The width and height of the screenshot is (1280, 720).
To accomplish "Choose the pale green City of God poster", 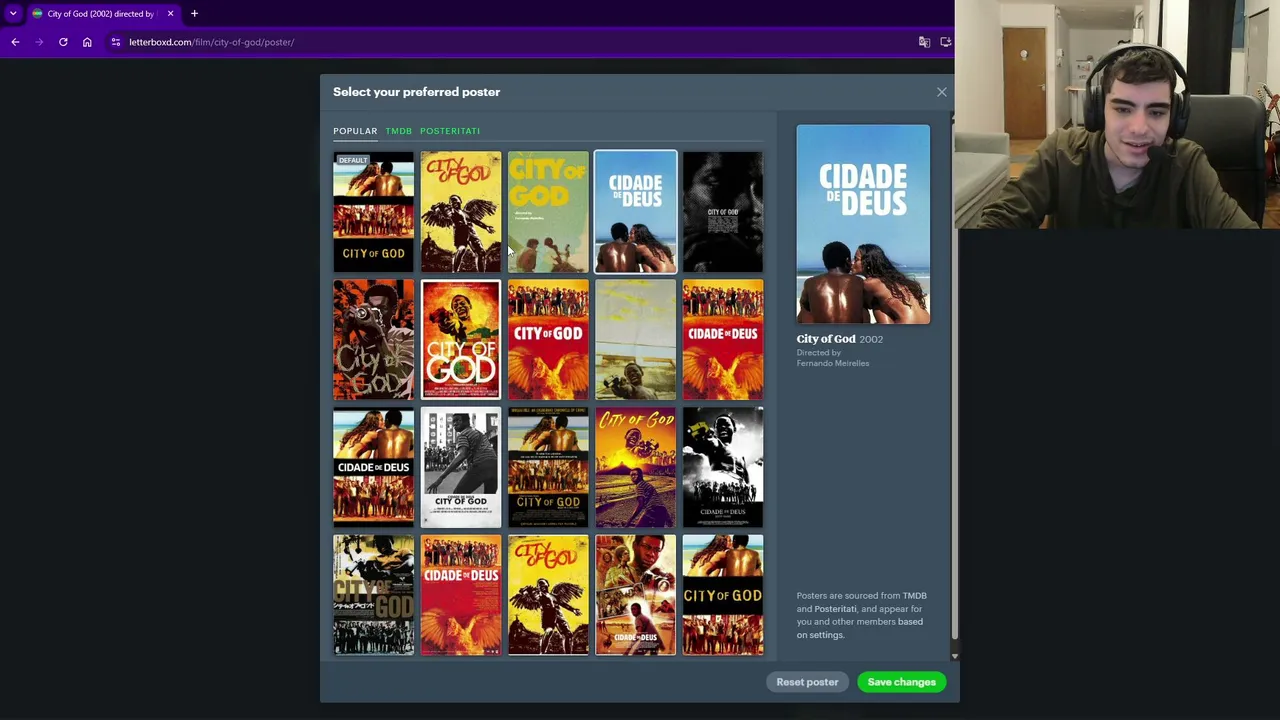I will [548, 212].
